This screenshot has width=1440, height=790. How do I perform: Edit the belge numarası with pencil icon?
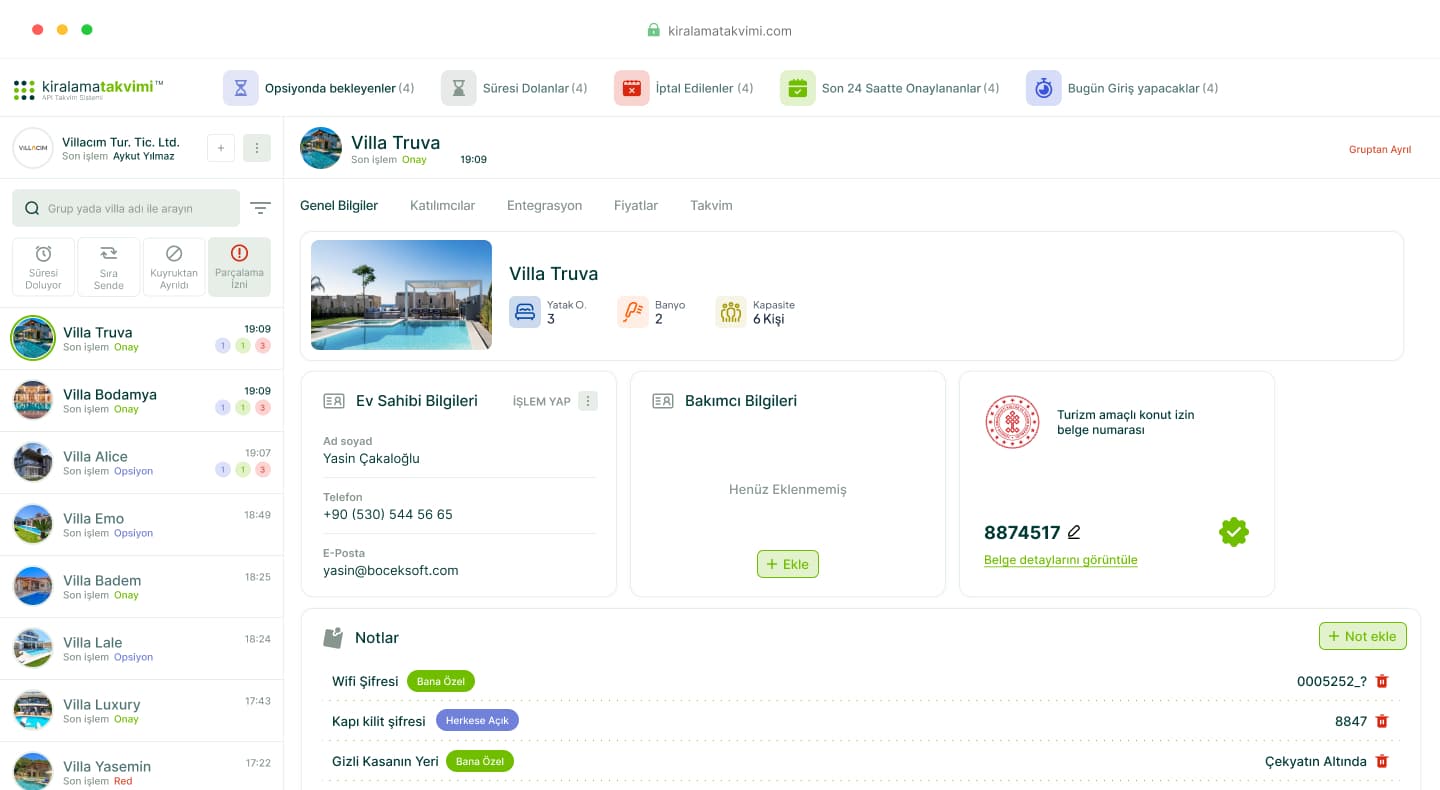pyautogui.click(x=1074, y=532)
